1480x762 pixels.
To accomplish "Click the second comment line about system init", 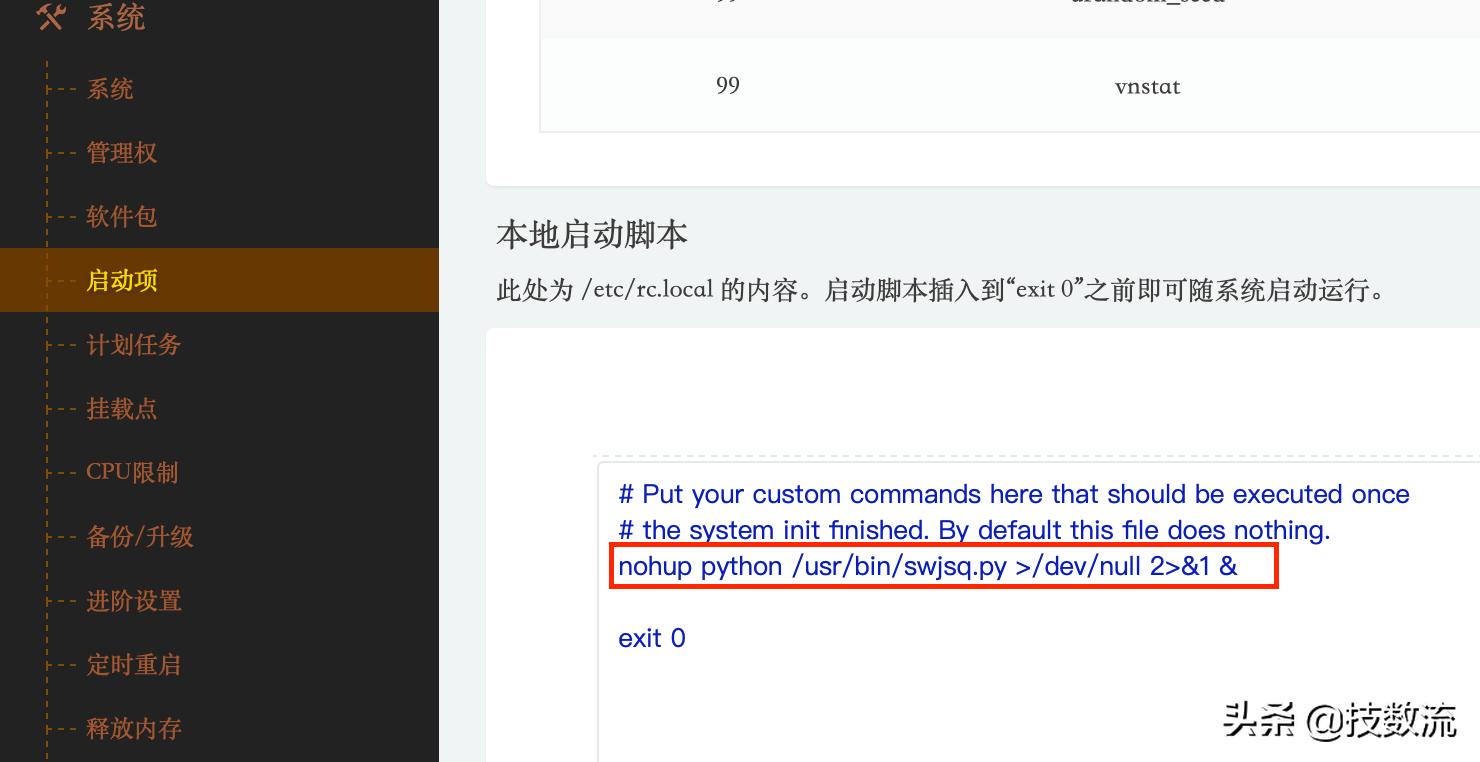I will point(974,530).
